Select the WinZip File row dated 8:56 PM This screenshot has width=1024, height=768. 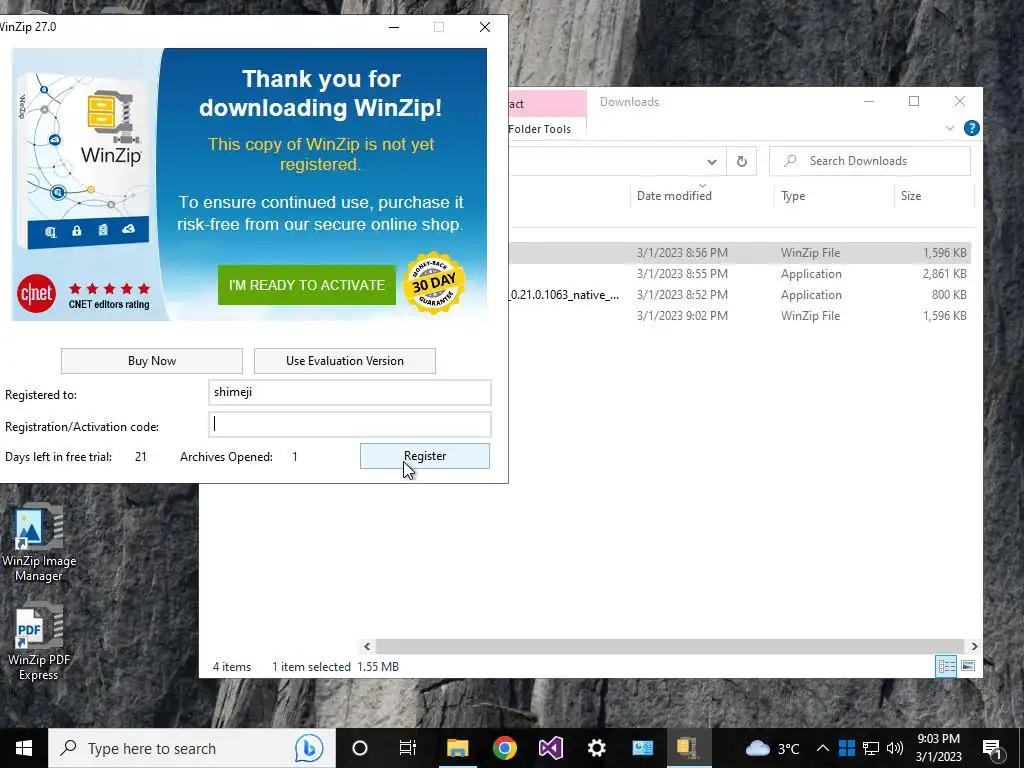point(739,253)
